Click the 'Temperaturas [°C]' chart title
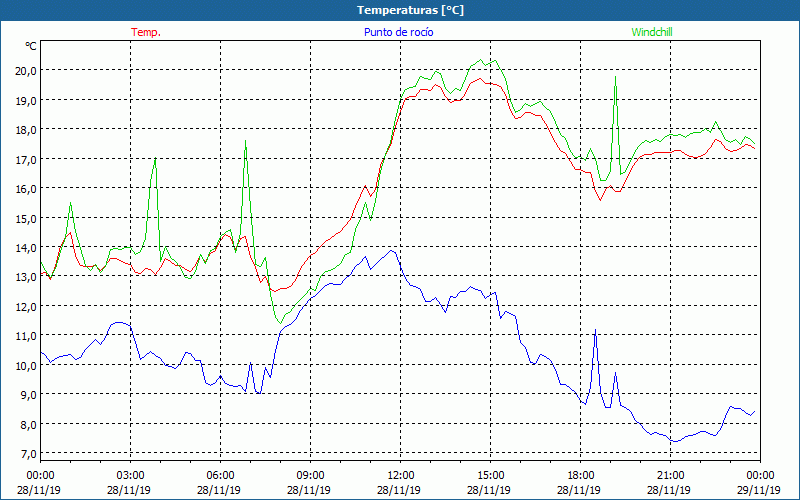The image size is (800, 500). coord(411,10)
